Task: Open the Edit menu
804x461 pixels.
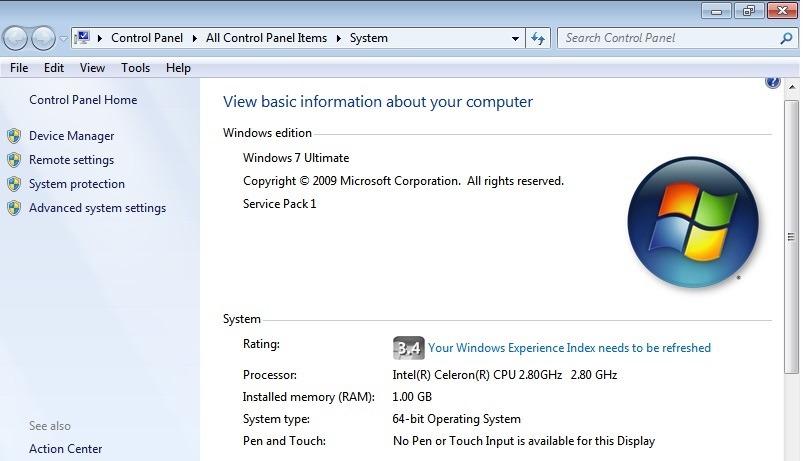Action: pos(54,68)
